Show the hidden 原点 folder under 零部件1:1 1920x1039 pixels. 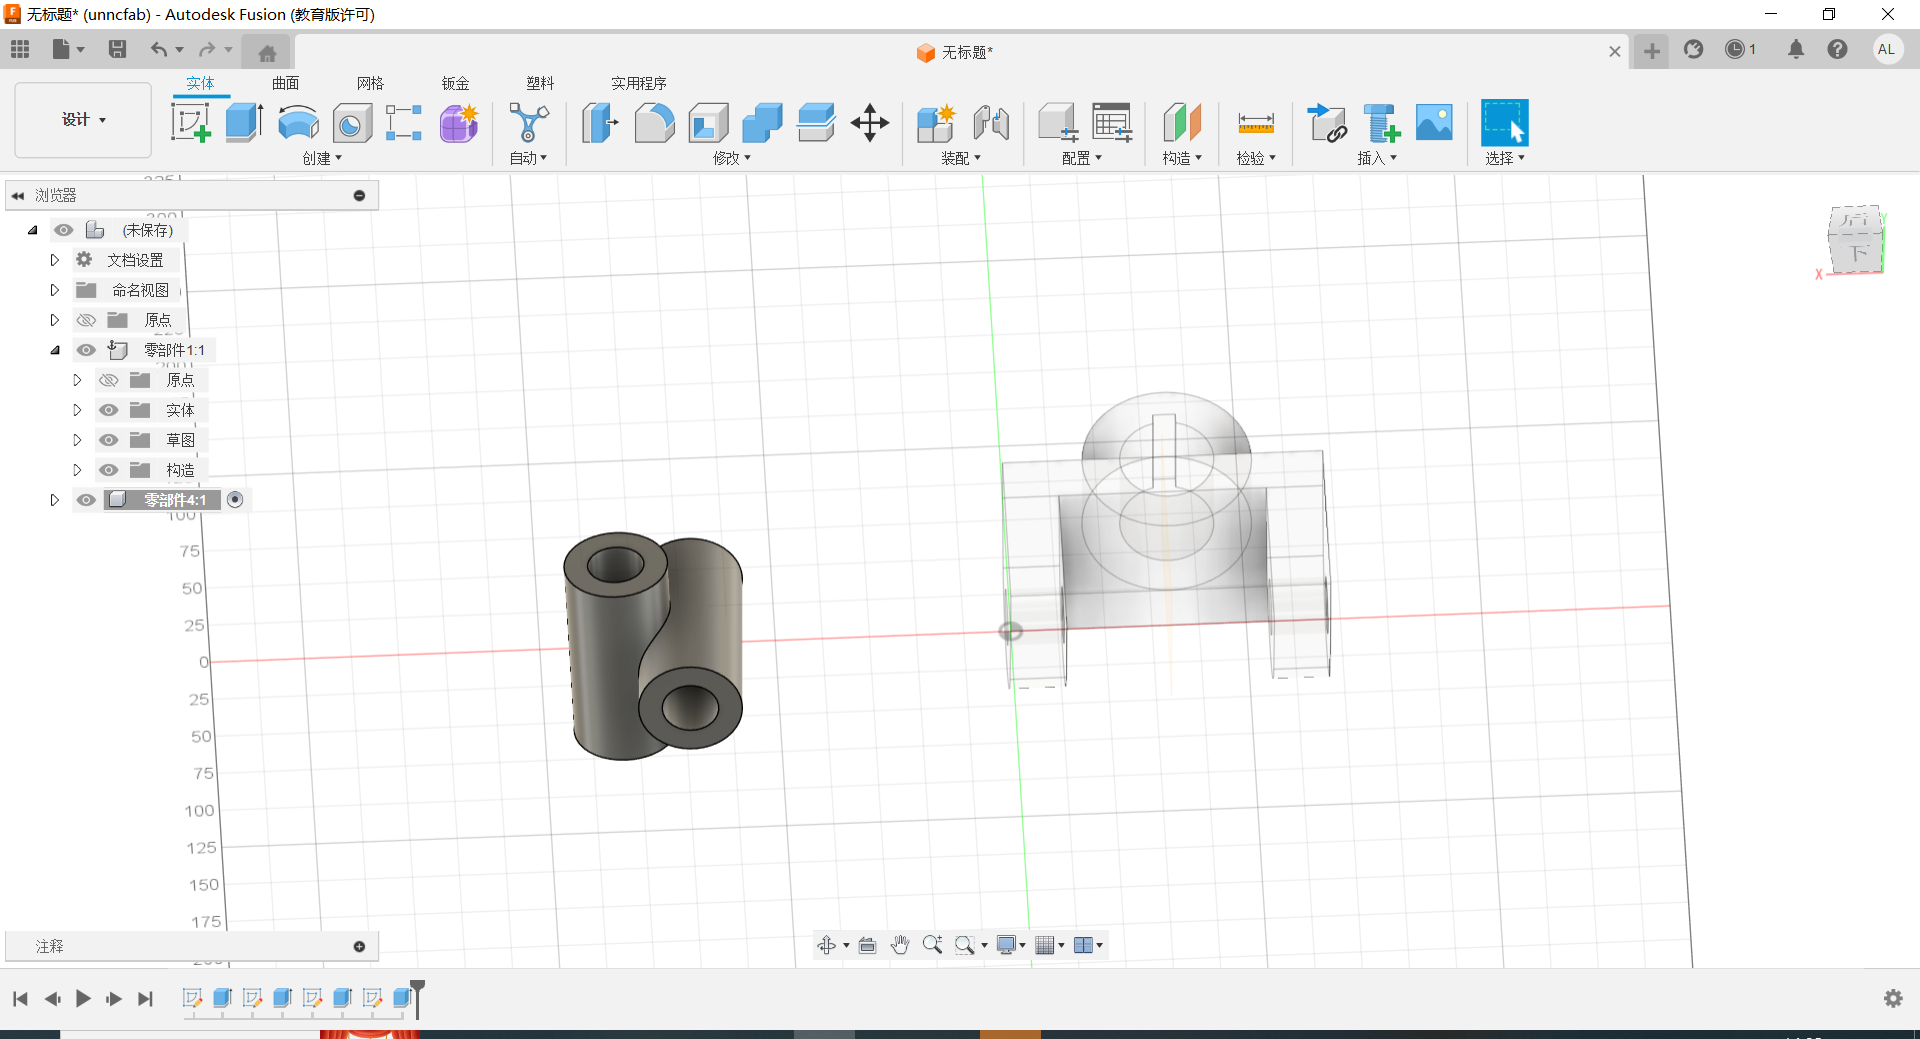(x=109, y=380)
